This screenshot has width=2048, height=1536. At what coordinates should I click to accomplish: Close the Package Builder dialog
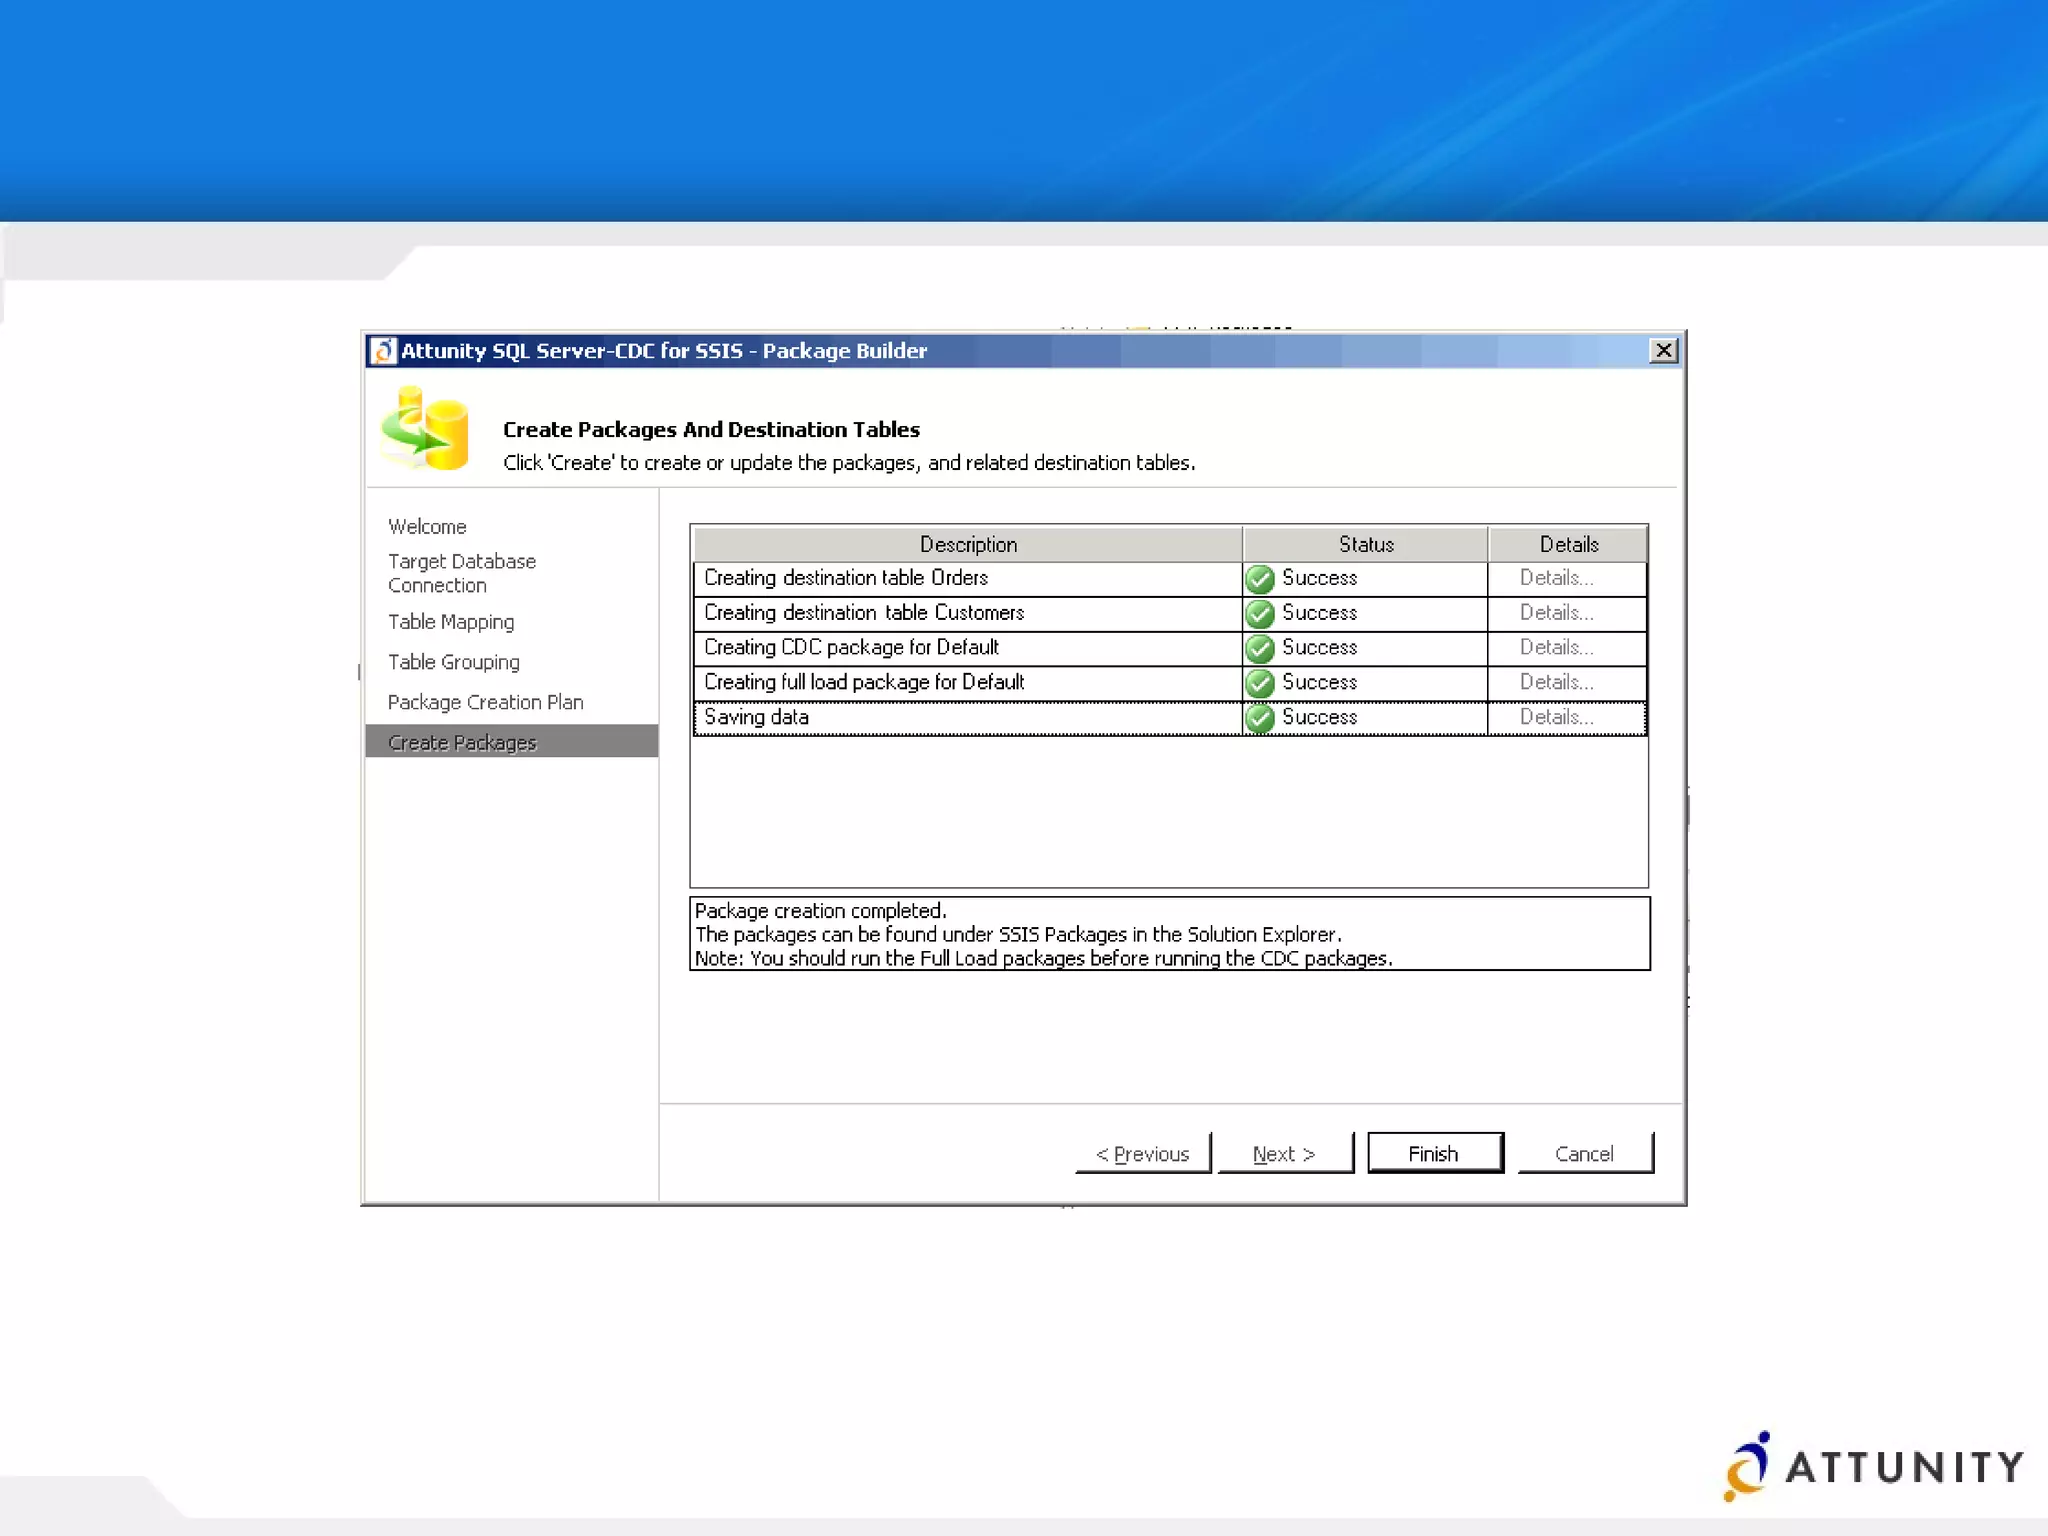tap(1663, 350)
